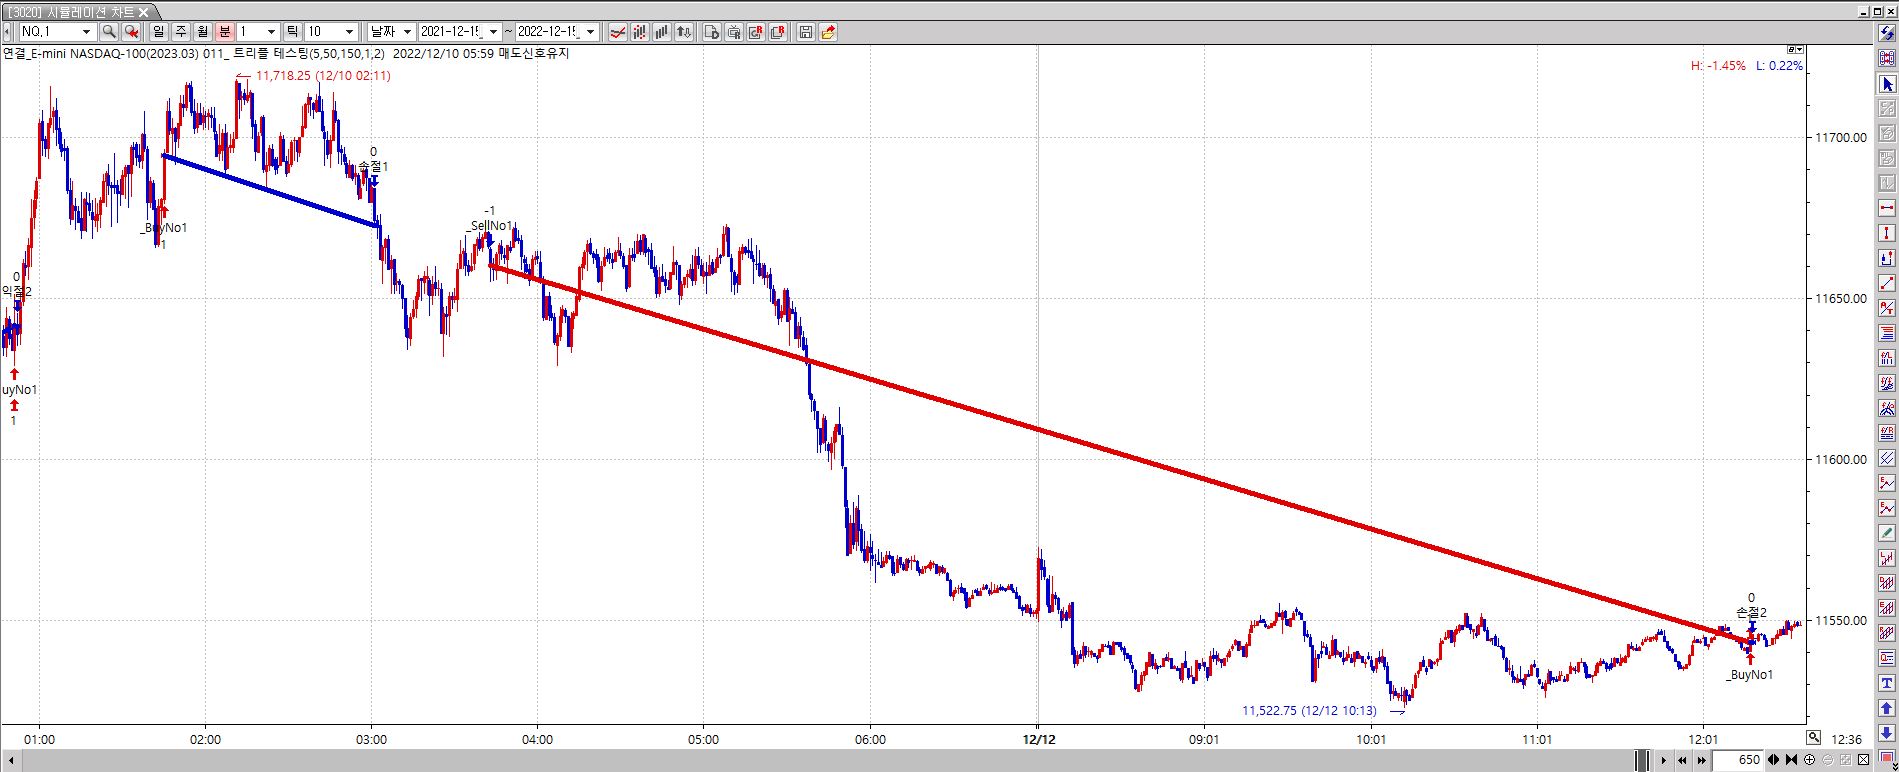Click the 주 (weekly) period button
The image size is (1899, 772).
point(181,32)
